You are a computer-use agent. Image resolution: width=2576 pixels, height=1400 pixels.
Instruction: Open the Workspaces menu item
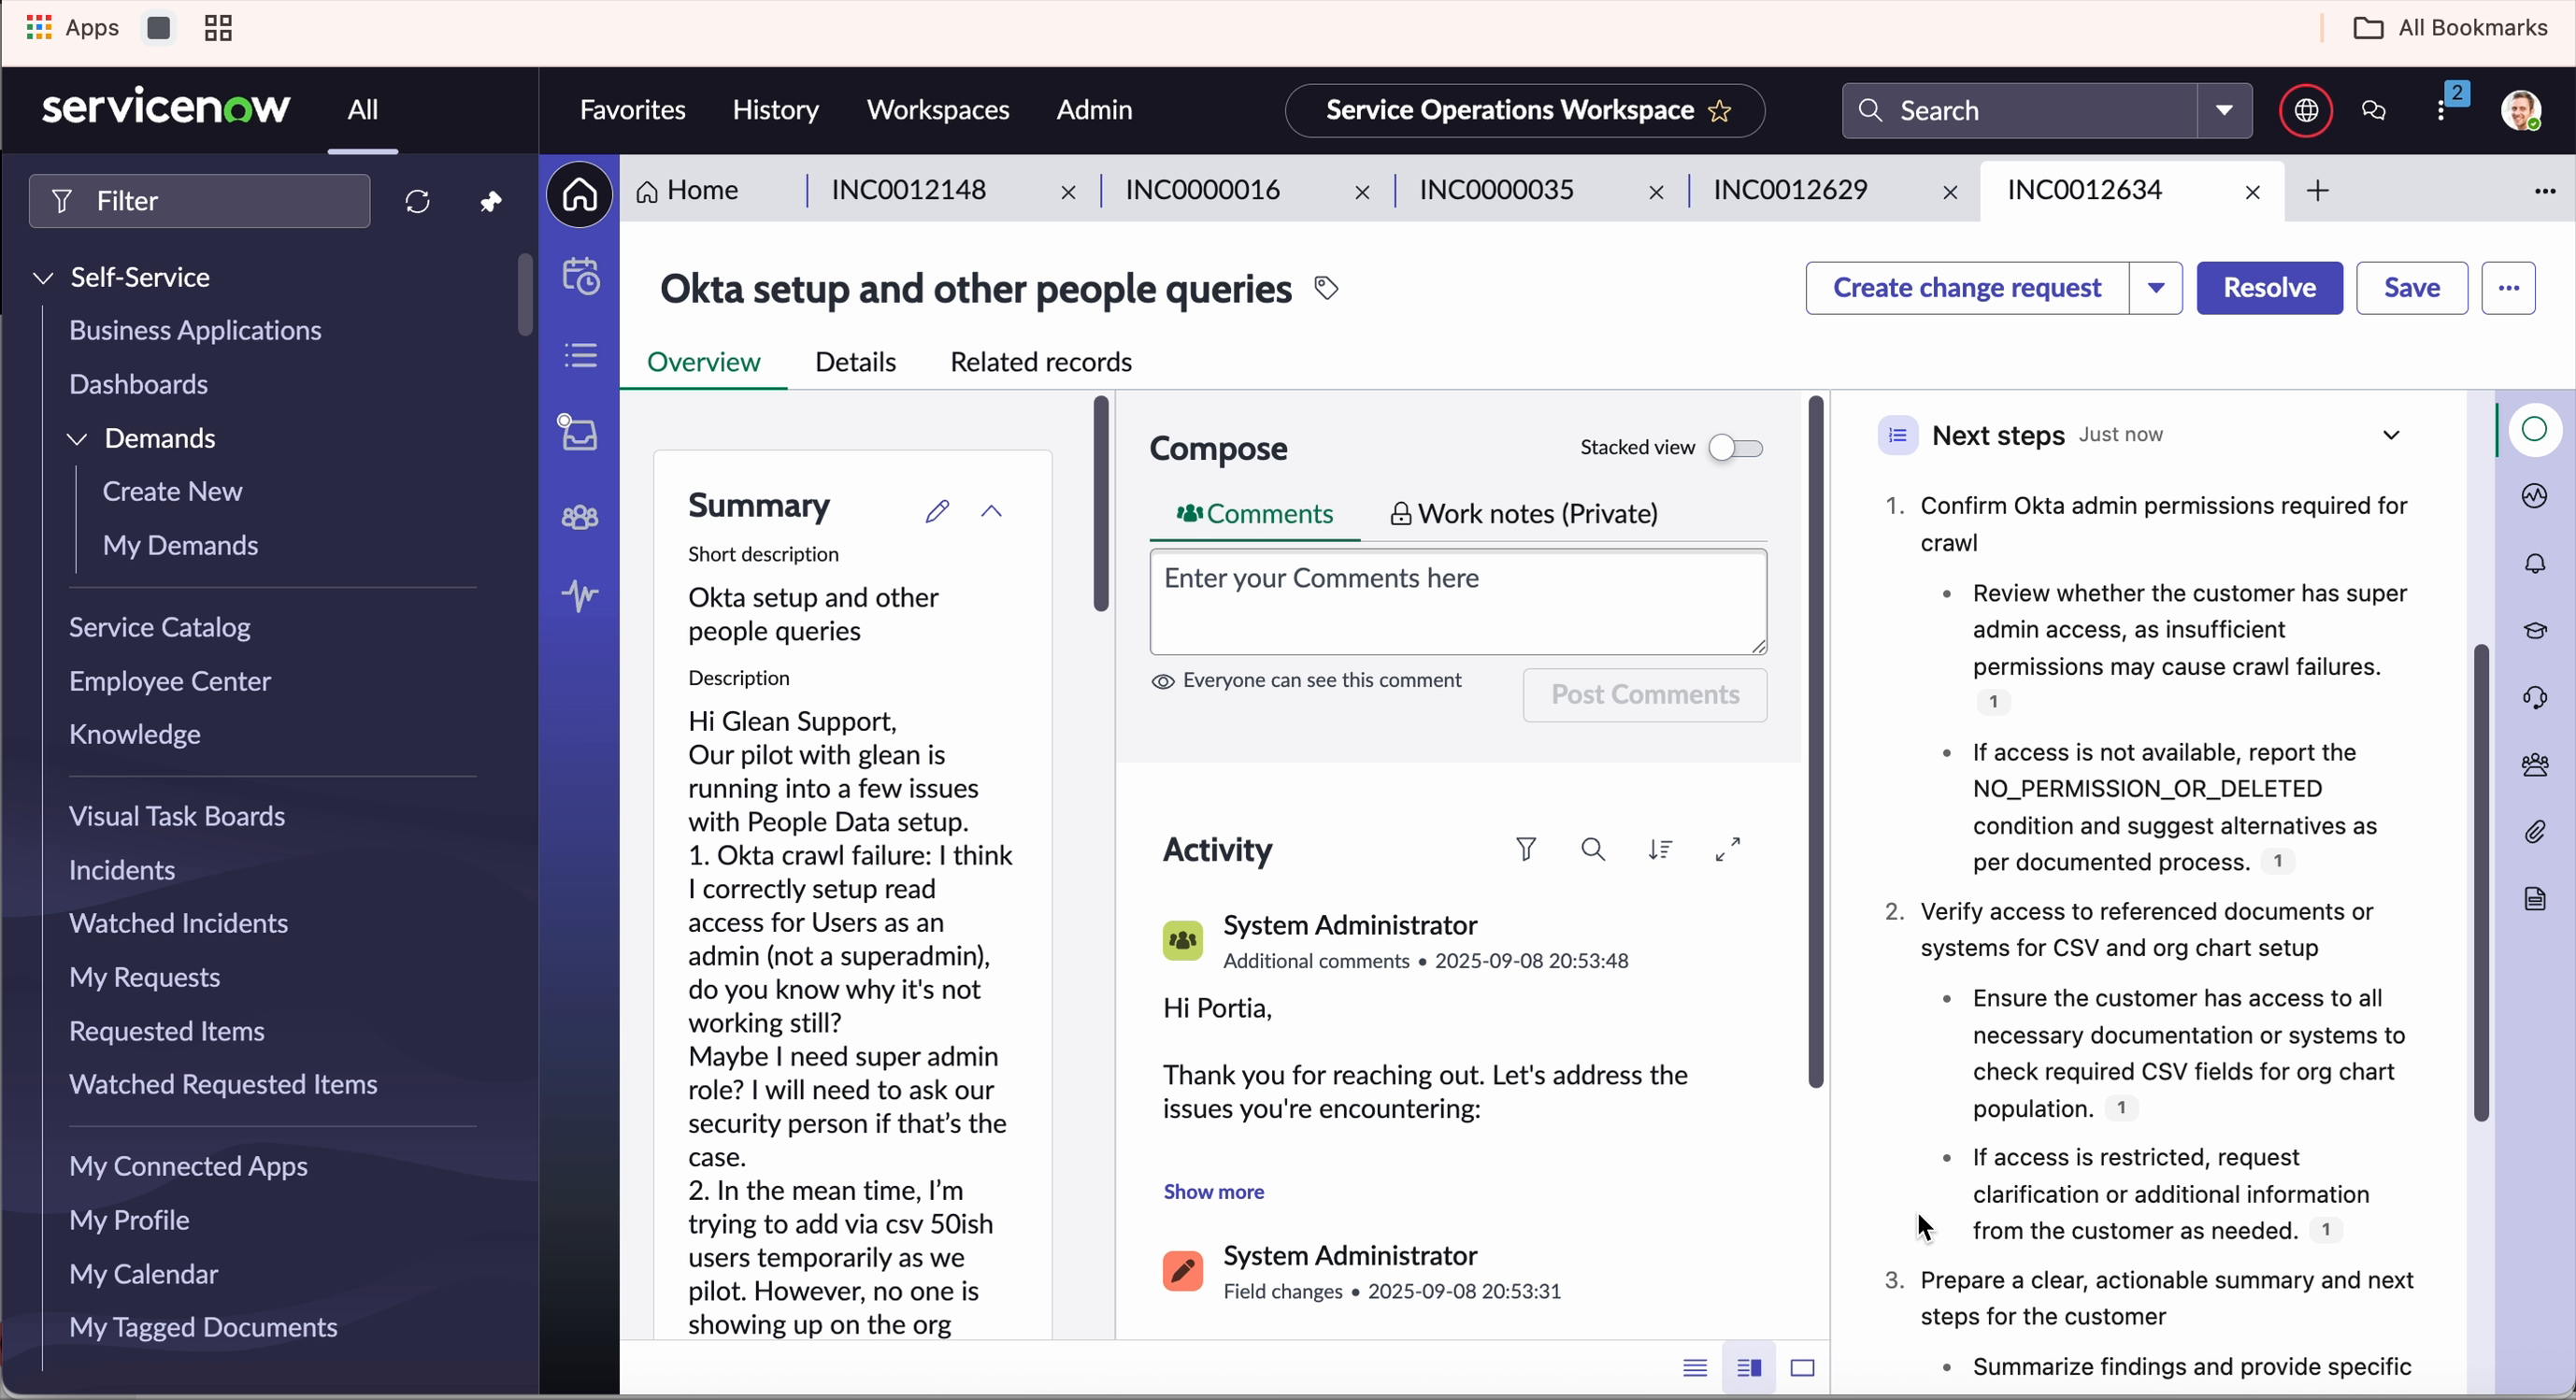[x=938, y=110]
